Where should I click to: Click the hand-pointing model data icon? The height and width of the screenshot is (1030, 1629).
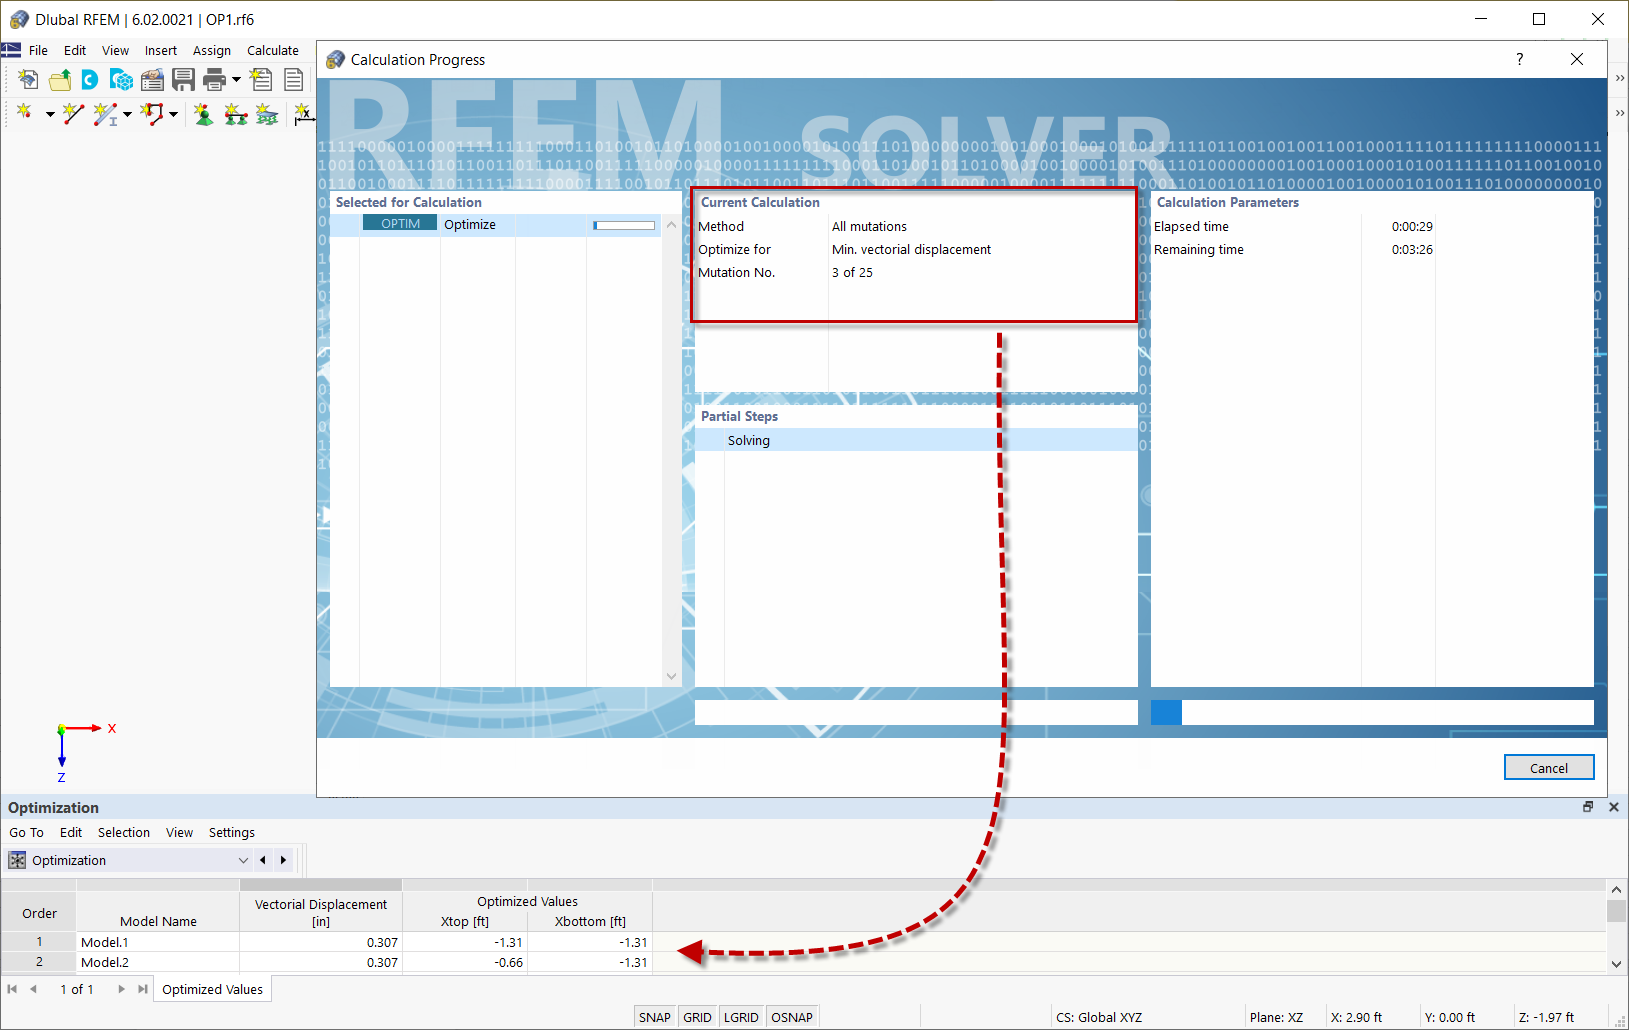point(152,80)
